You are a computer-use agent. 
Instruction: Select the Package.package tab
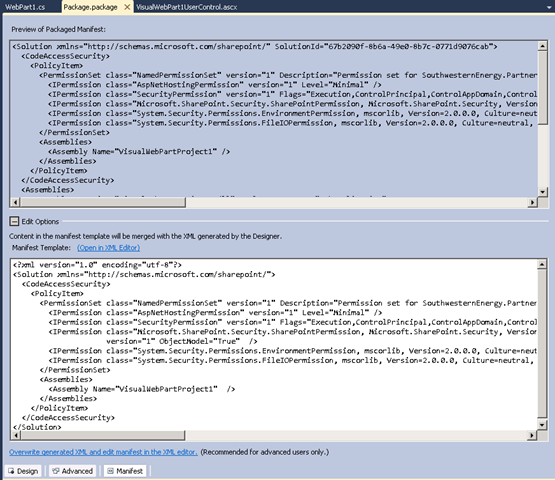(90, 7)
